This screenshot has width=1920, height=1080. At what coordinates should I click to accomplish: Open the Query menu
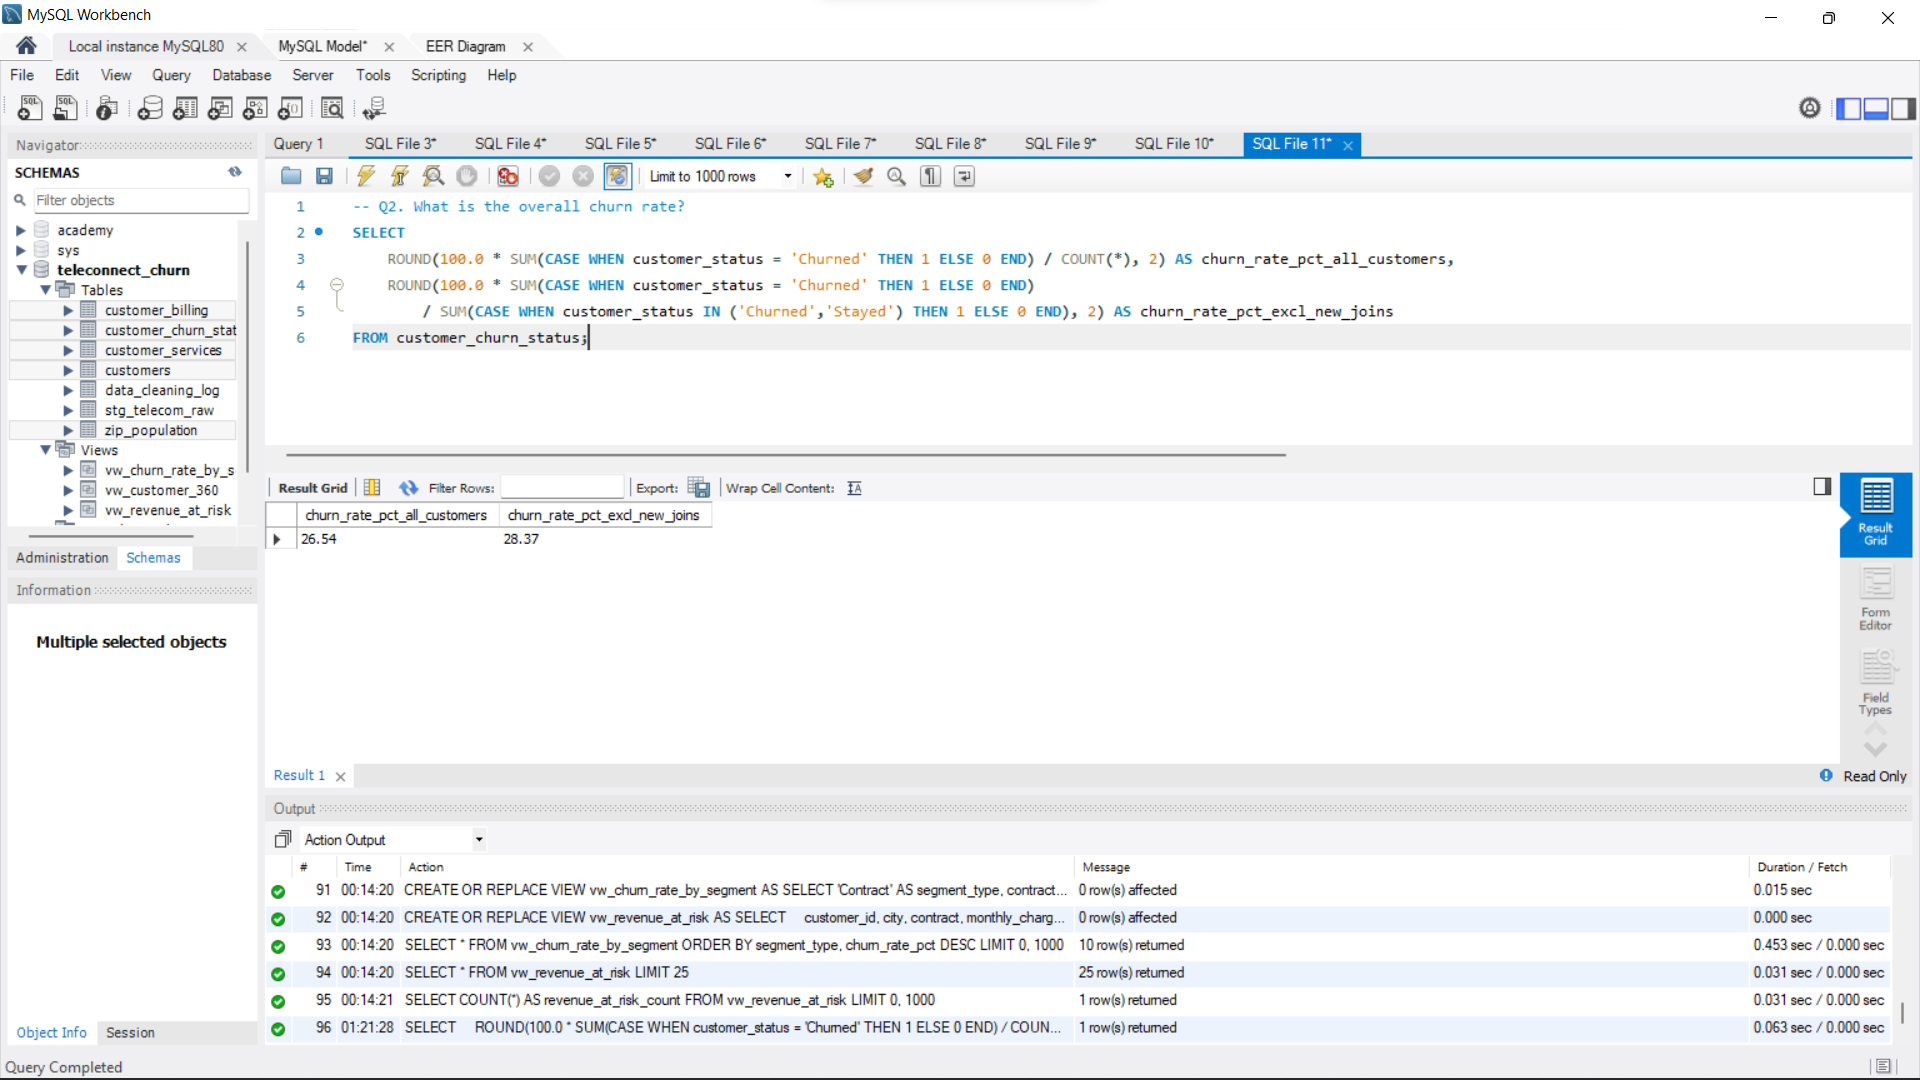tap(171, 75)
